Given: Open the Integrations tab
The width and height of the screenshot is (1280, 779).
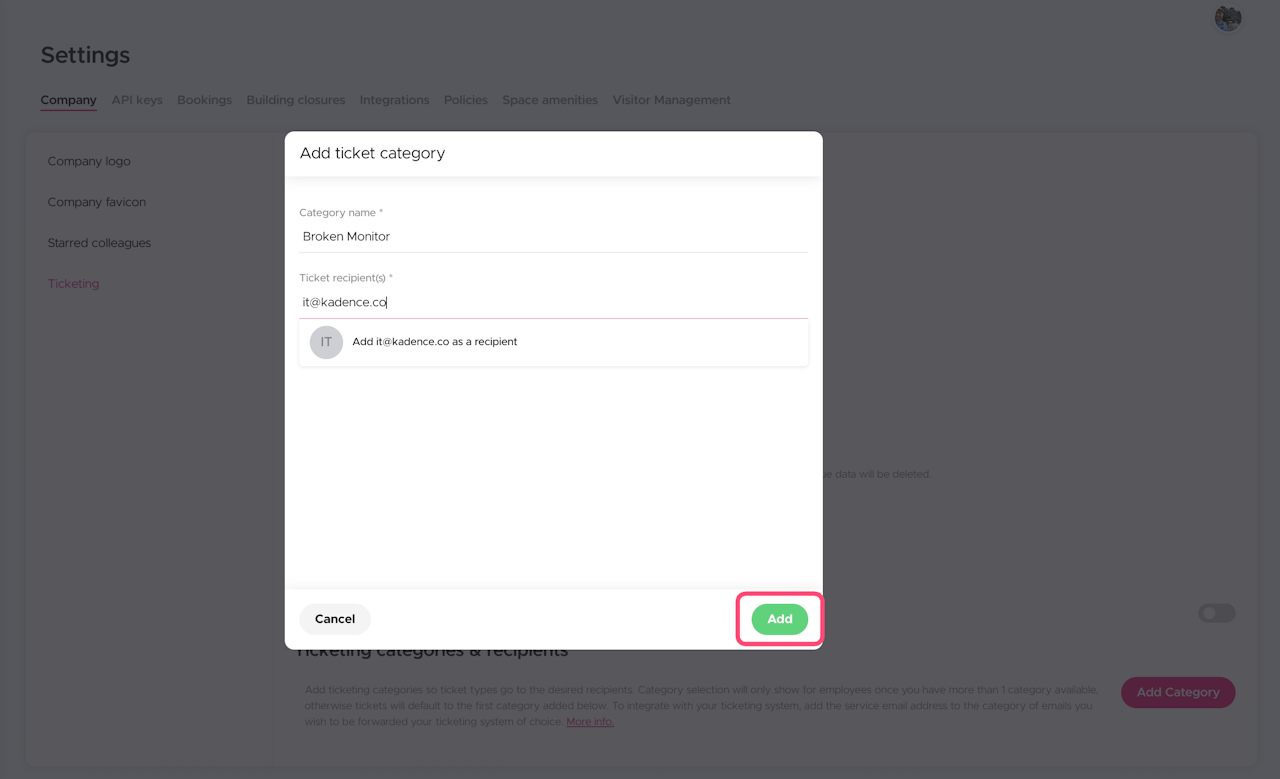Looking at the screenshot, I should tap(394, 100).
